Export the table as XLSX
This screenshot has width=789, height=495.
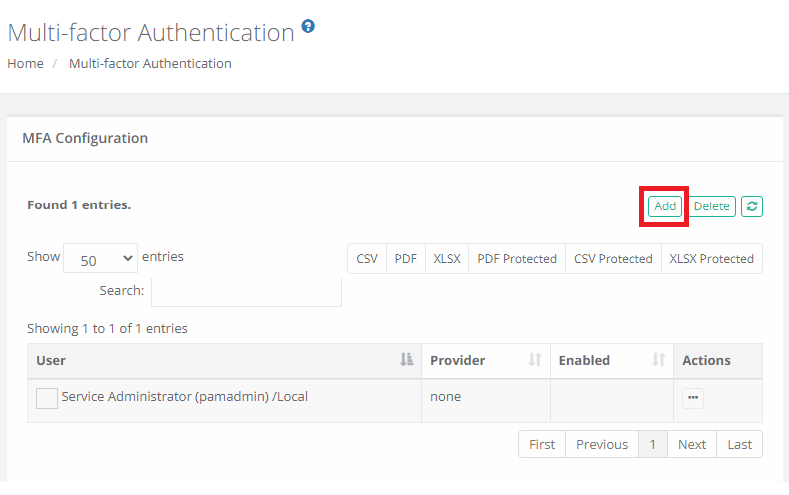[447, 258]
